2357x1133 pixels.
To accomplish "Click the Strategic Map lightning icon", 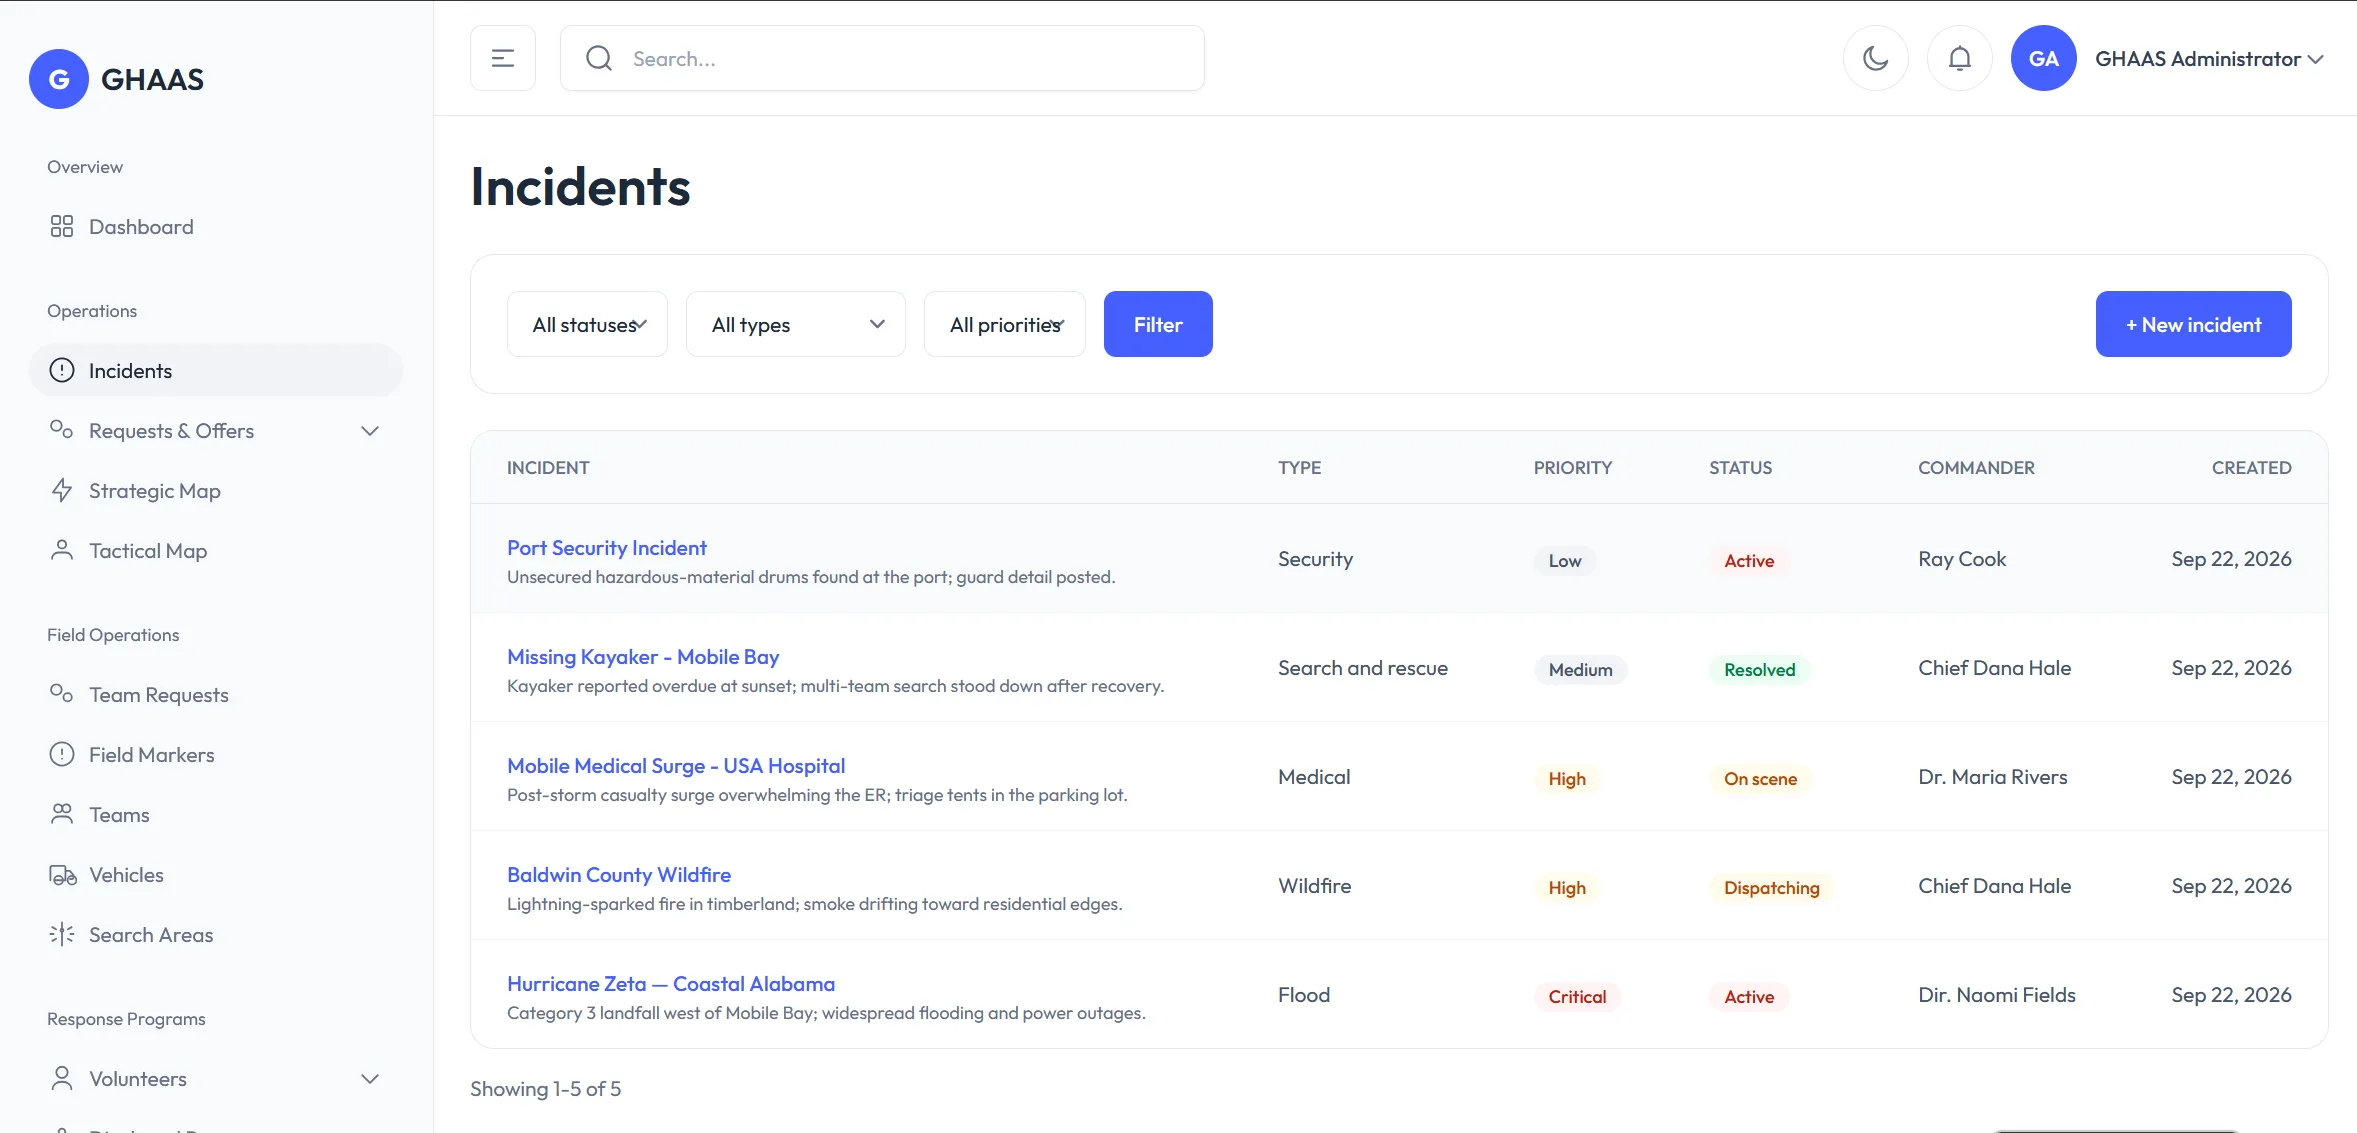I will pos(62,490).
